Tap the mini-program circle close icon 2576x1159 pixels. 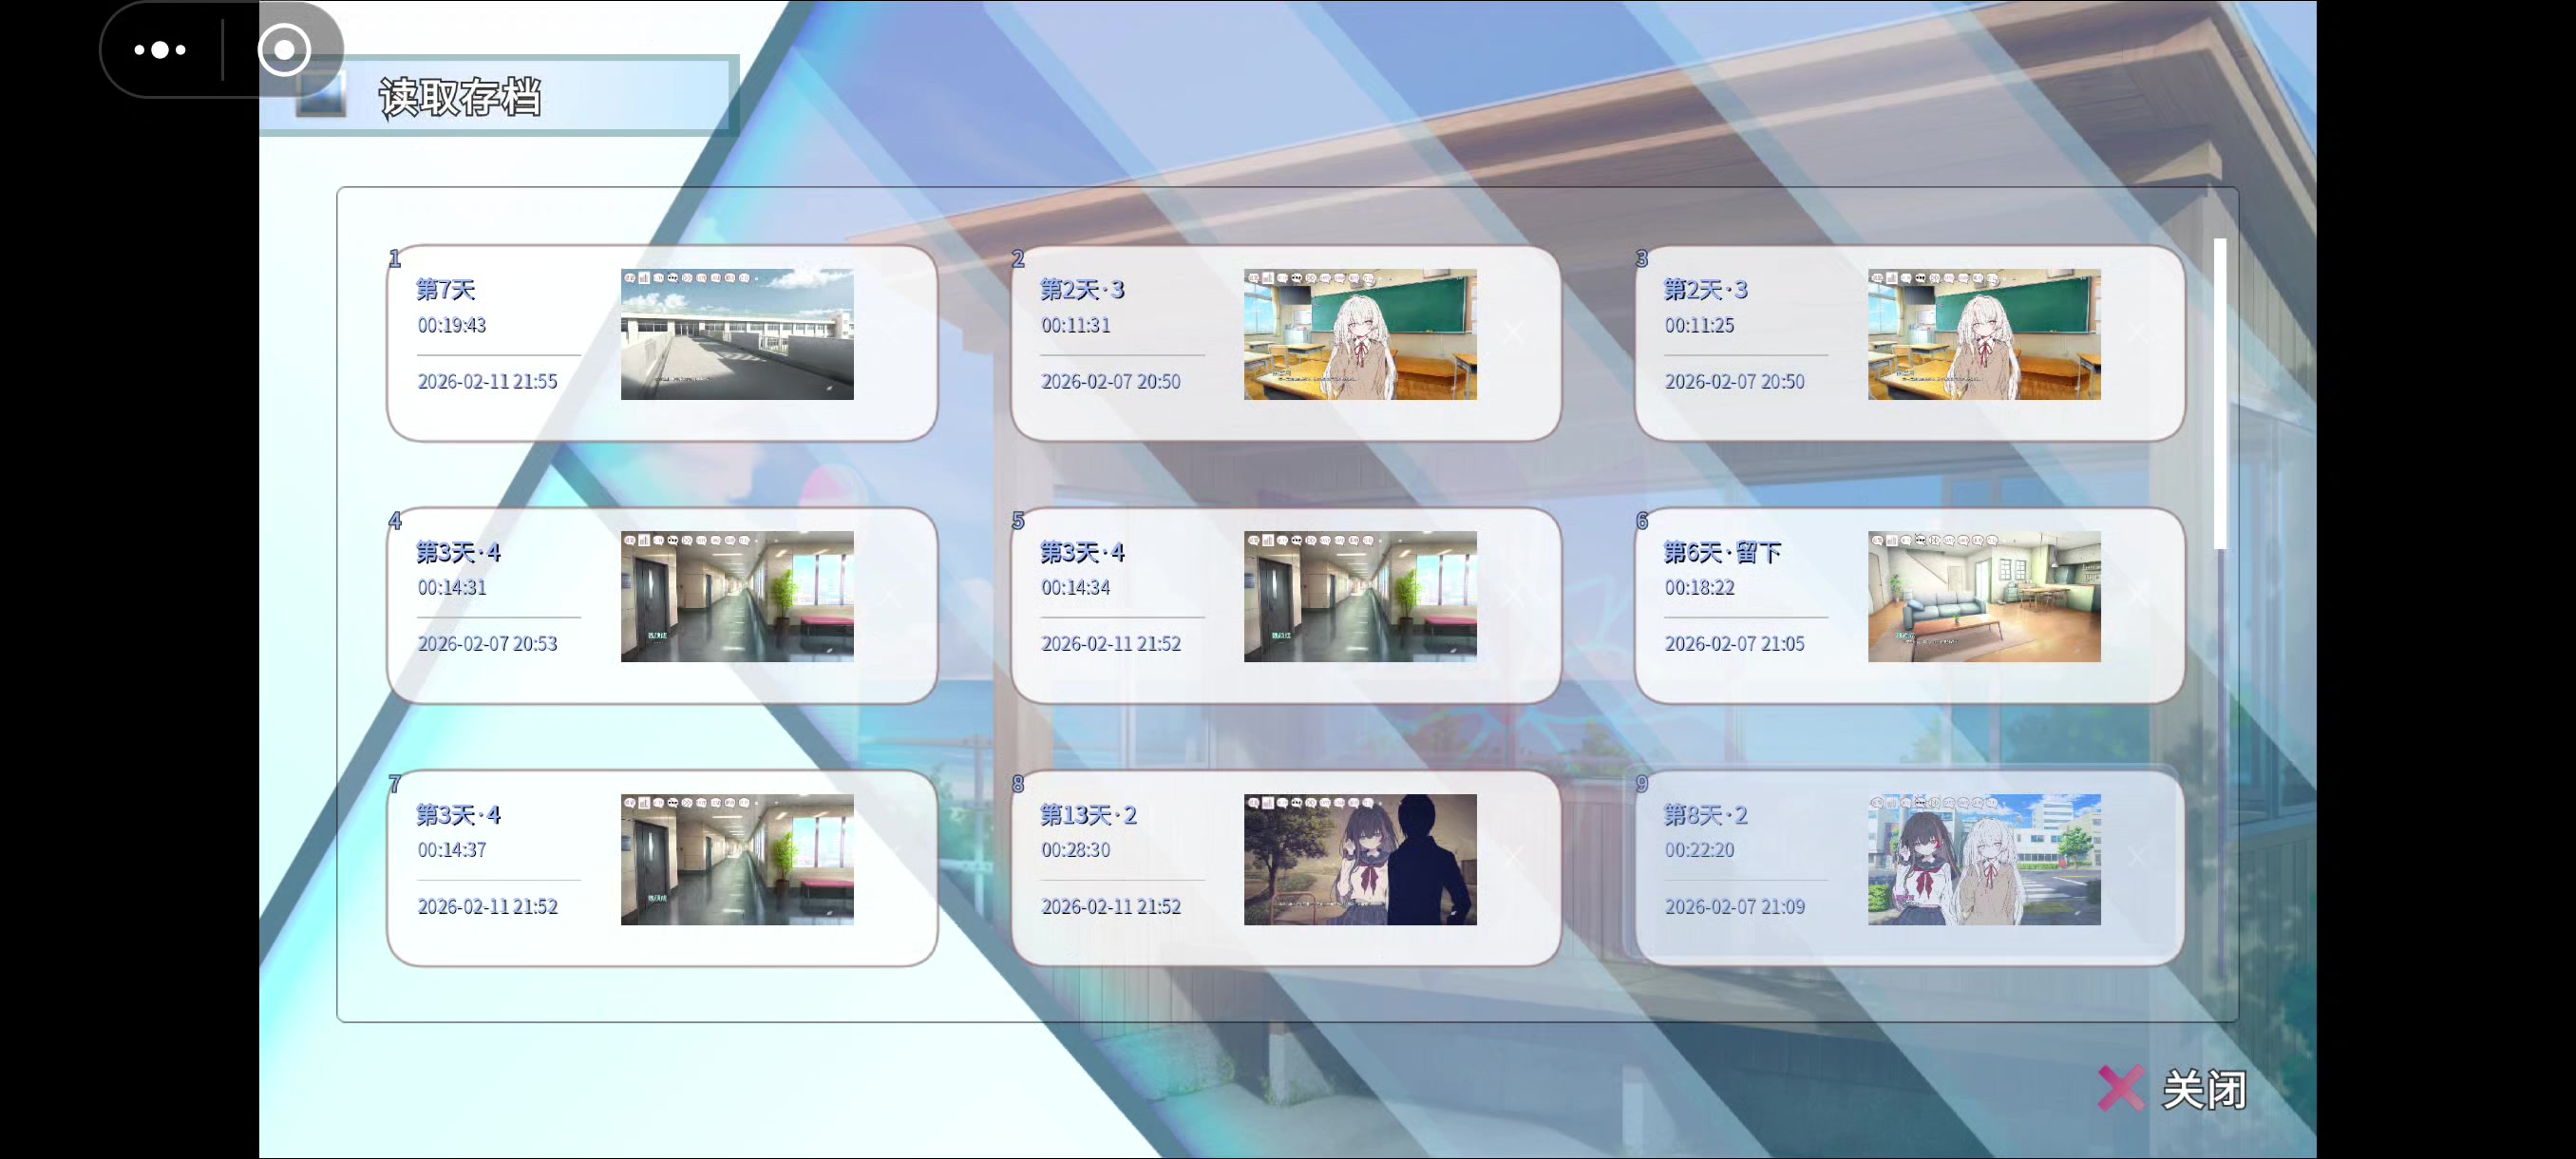(x=284, y=49)
